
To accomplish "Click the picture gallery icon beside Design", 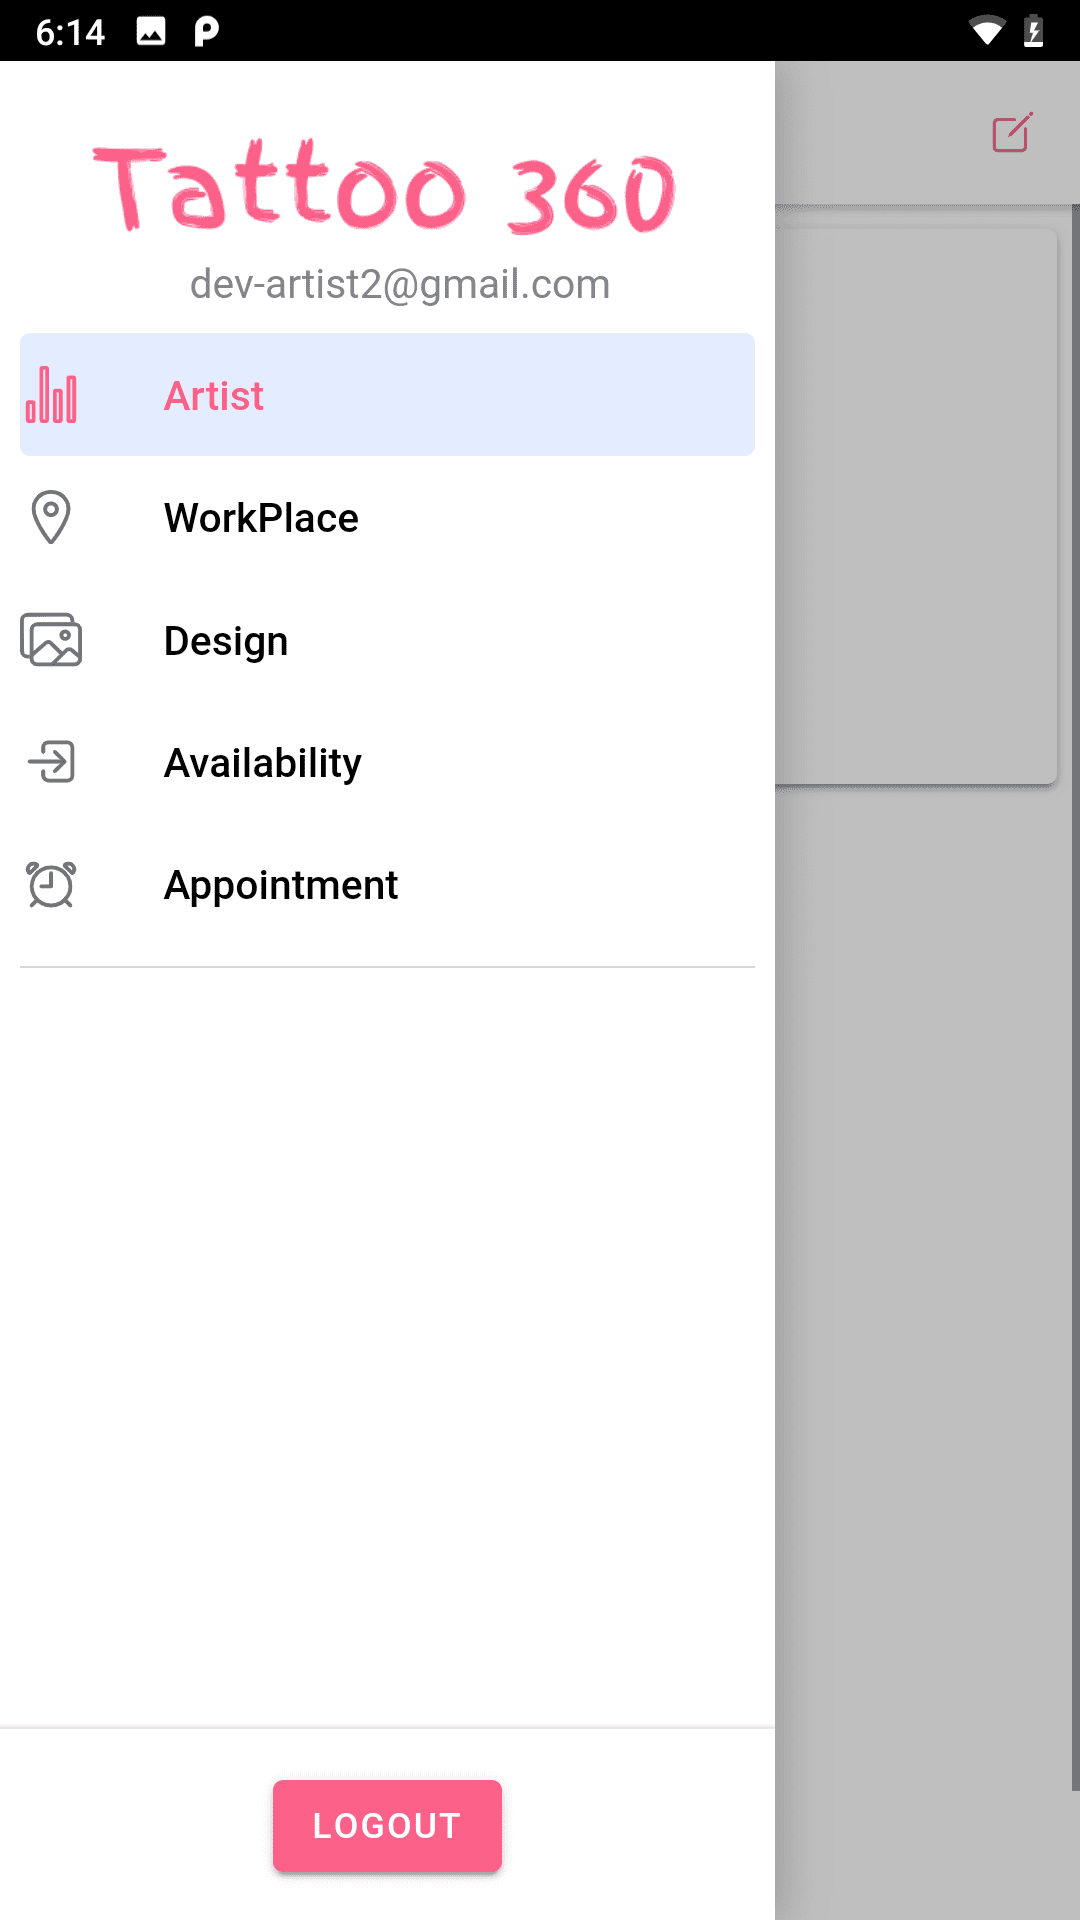I will point(51,640).
